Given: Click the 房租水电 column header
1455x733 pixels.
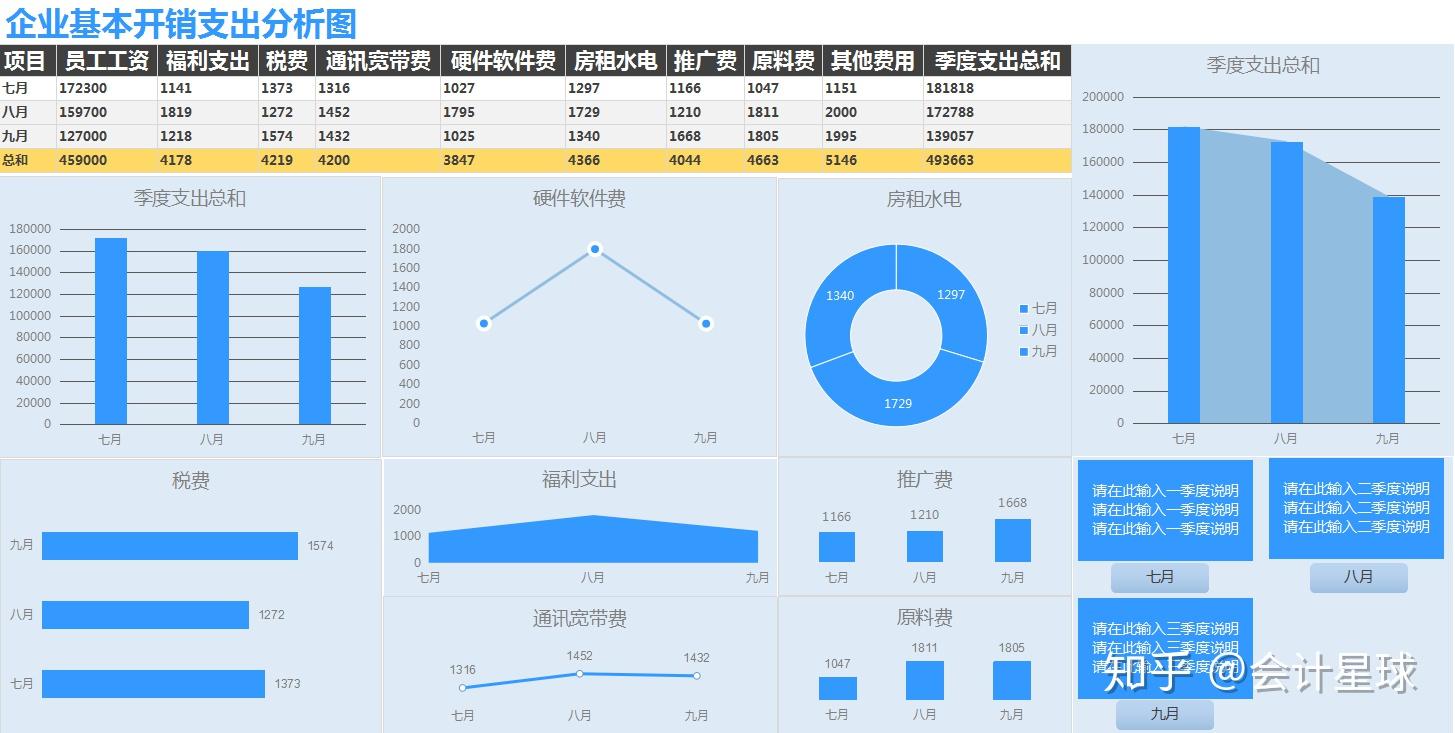Looking at the screenshot, I should coord(616,61).
